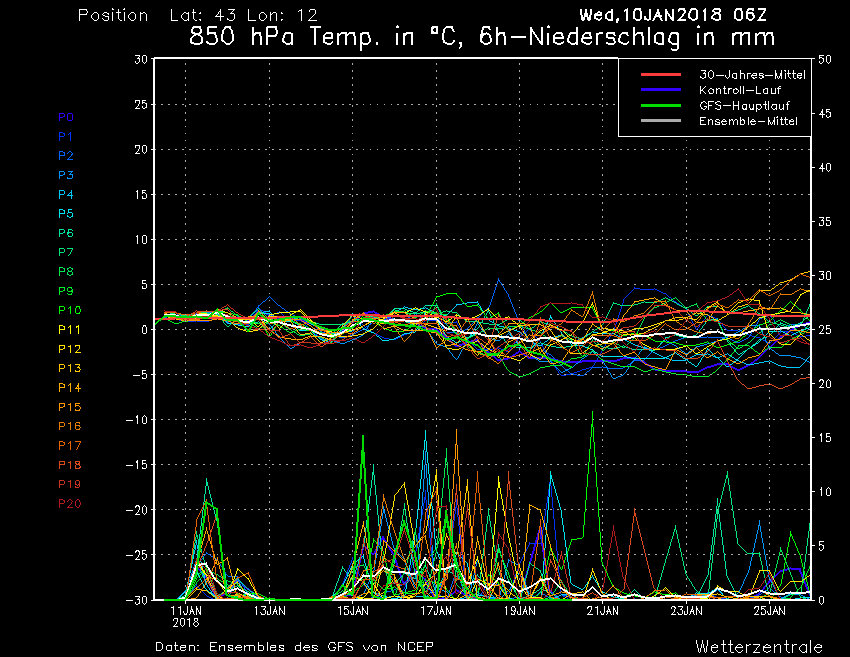The image size is (850, 657).
Task: Click the blue Kontroll-Lauf legend line
Action: [x=660, y=90]
